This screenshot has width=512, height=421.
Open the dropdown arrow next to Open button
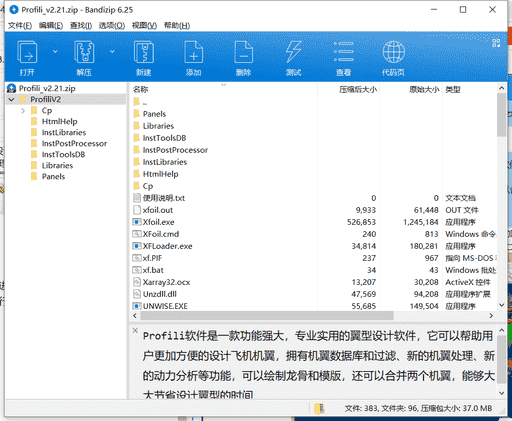pos(55,51)
